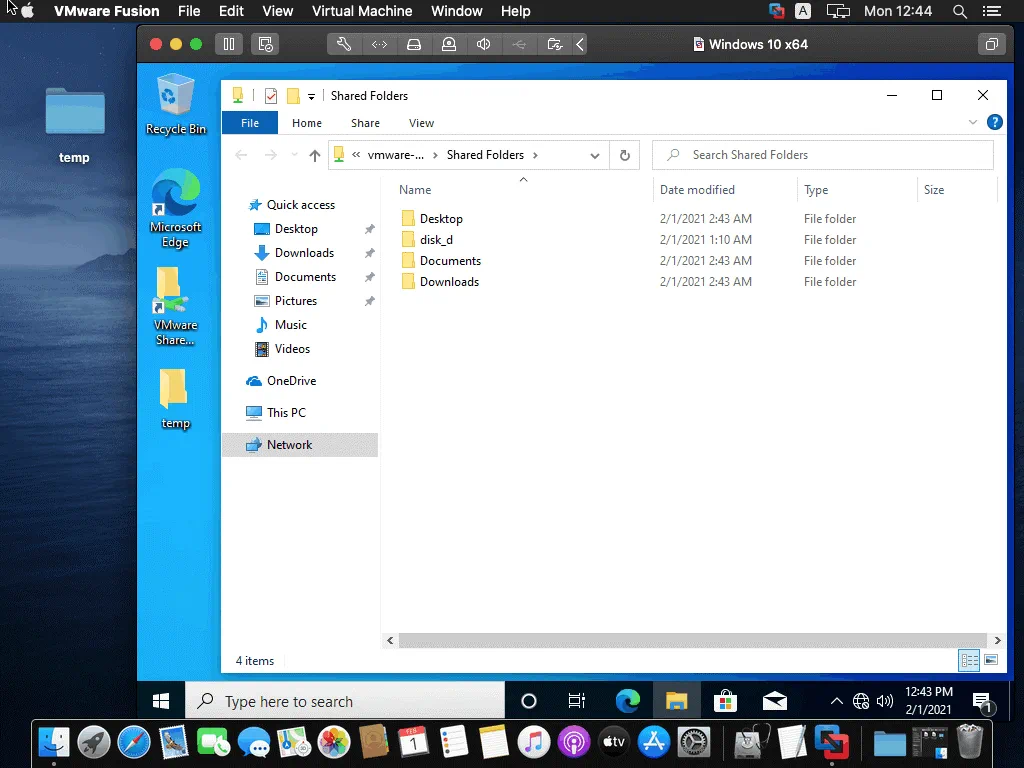The image size is (1024, 768).
Task: Click the VMware snapshot toolbar icon
Action: coord(264,44)
